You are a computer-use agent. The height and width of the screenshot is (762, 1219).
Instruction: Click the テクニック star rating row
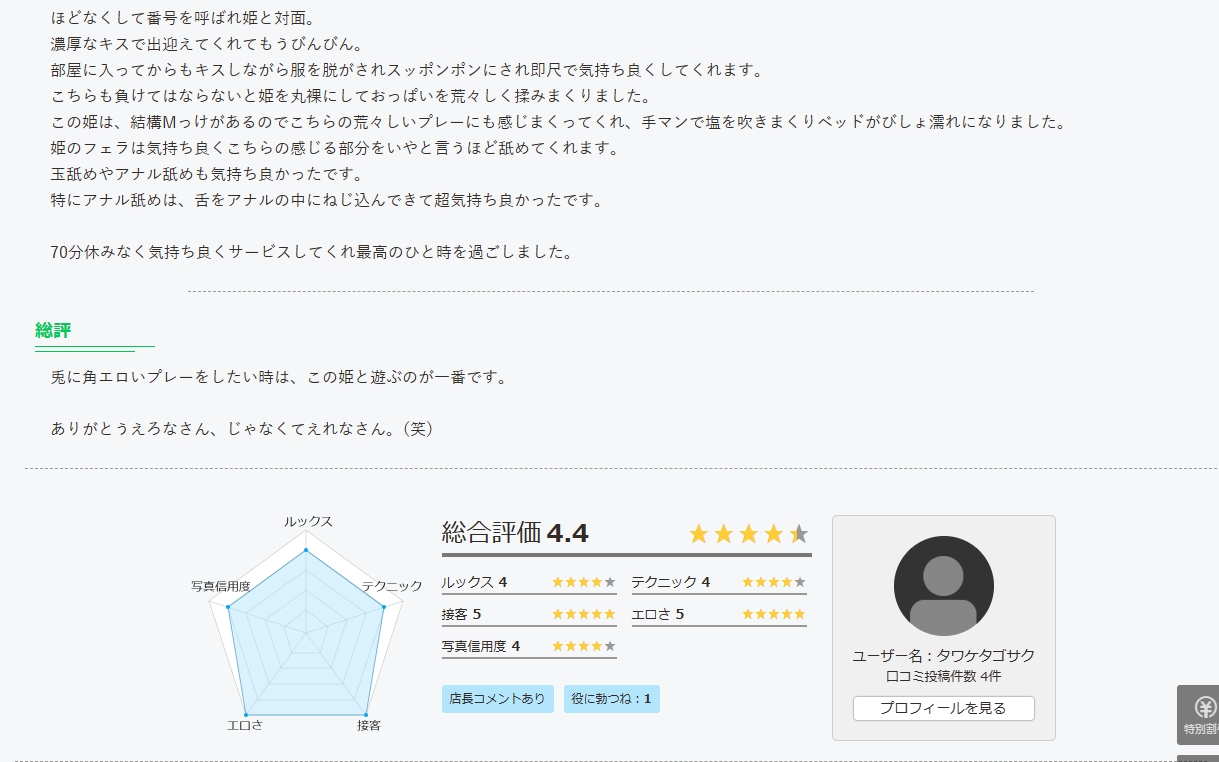pos(719,583)
